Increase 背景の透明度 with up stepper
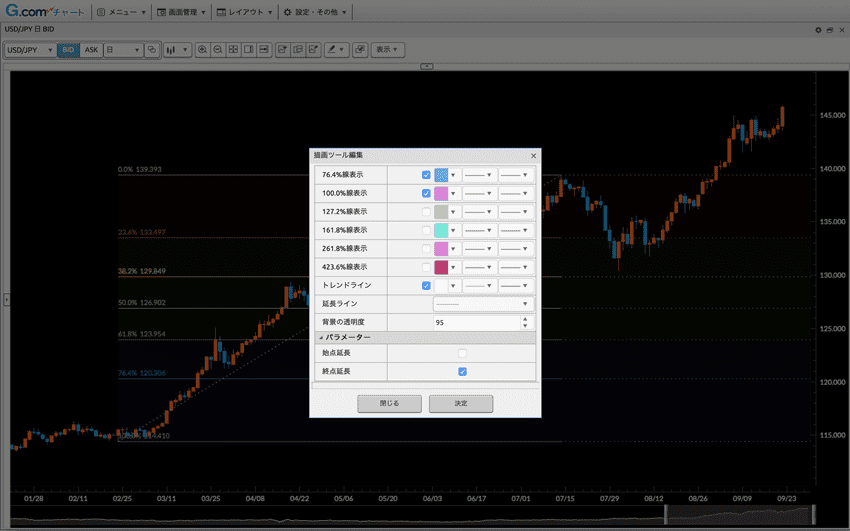 tap(525, 319)
